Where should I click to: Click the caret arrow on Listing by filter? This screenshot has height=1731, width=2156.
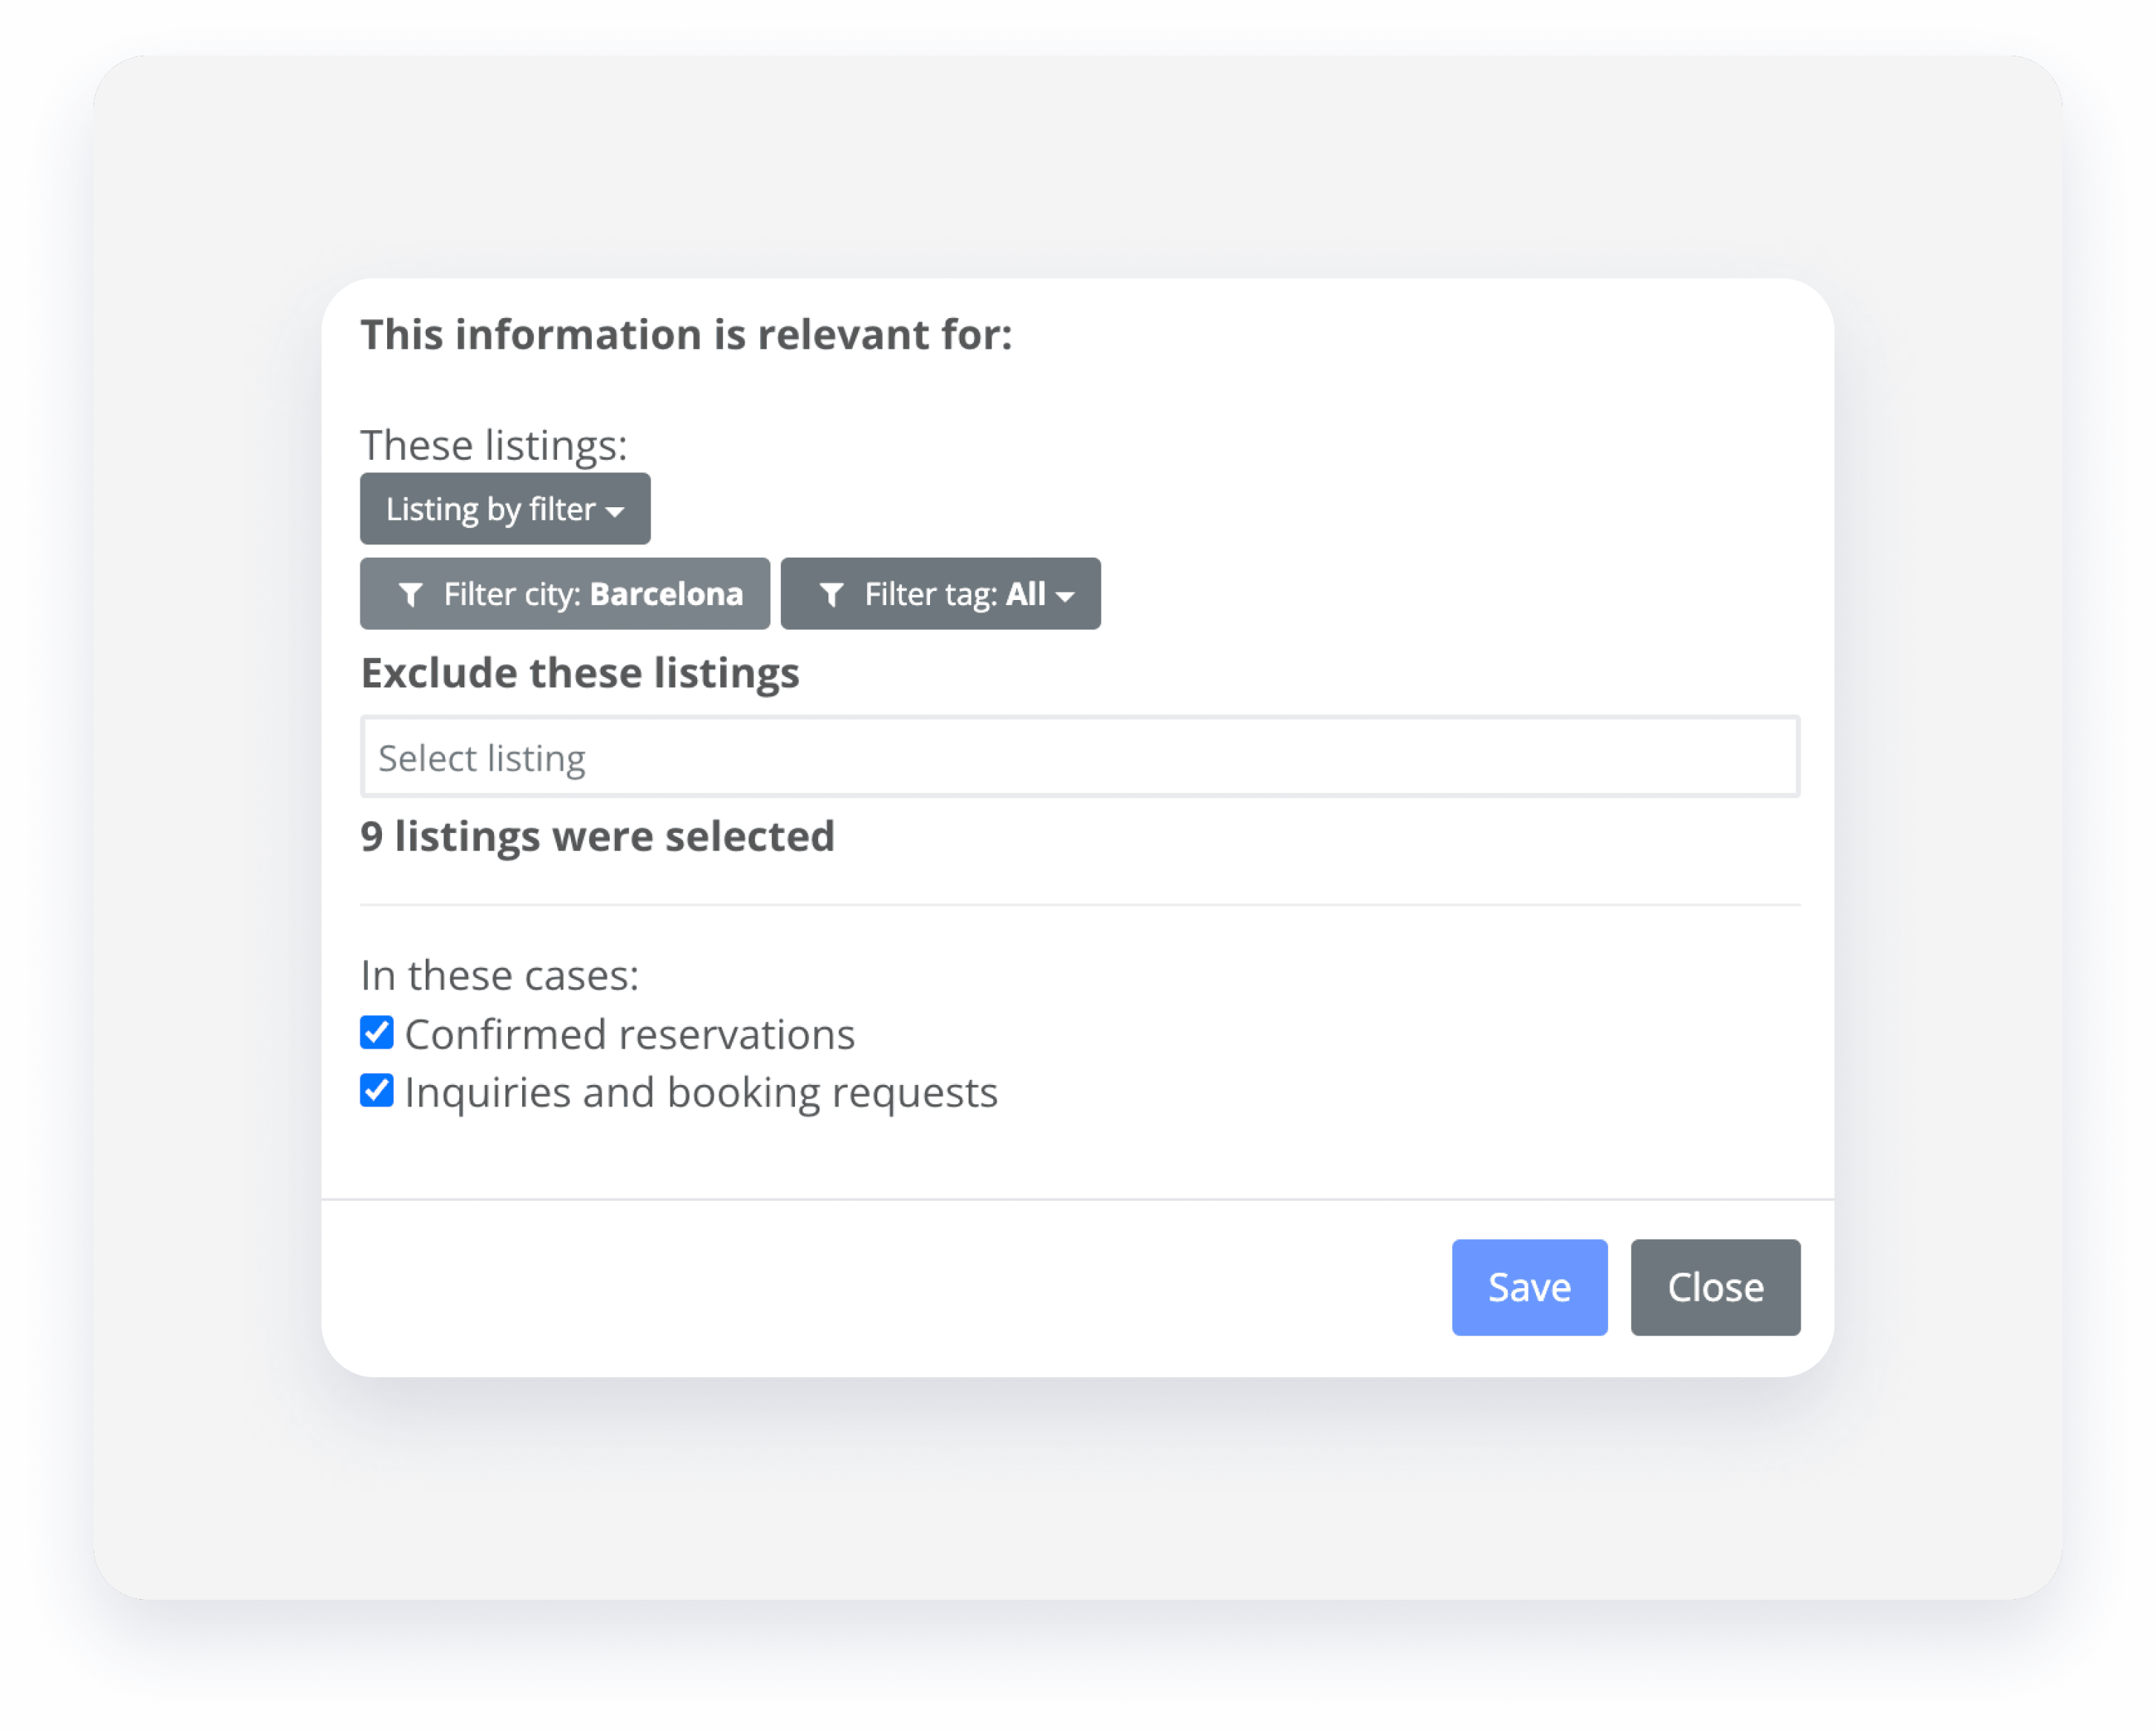click(x=615, y=511)
